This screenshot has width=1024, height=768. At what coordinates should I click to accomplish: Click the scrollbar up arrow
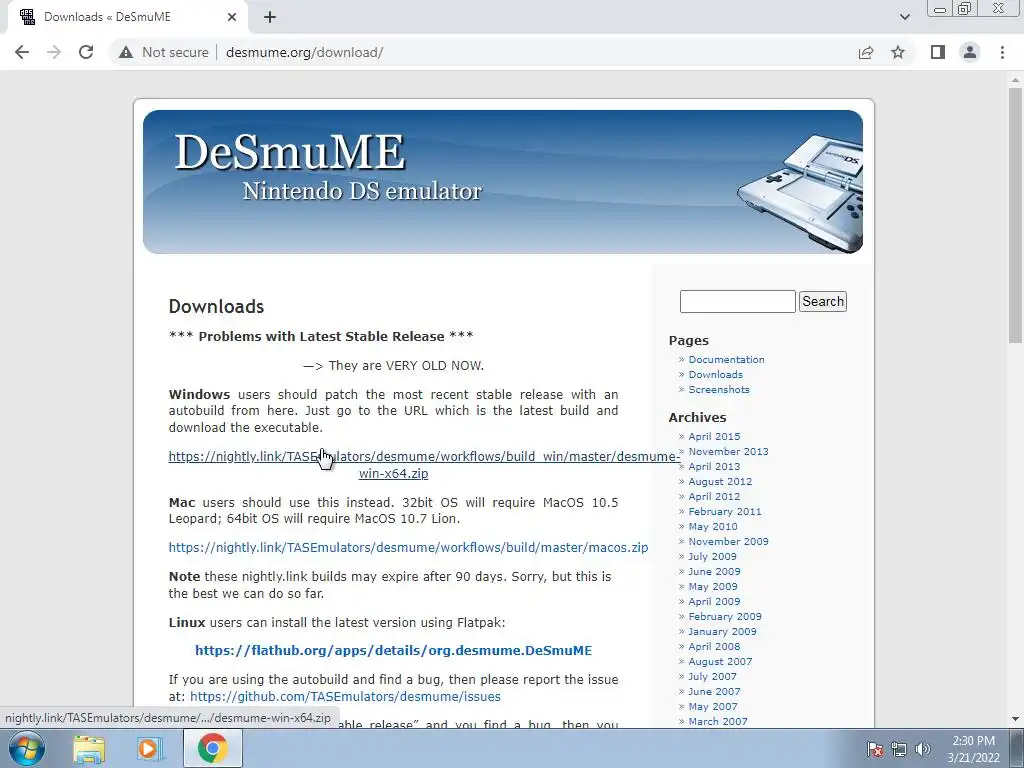pos(1016,79)
